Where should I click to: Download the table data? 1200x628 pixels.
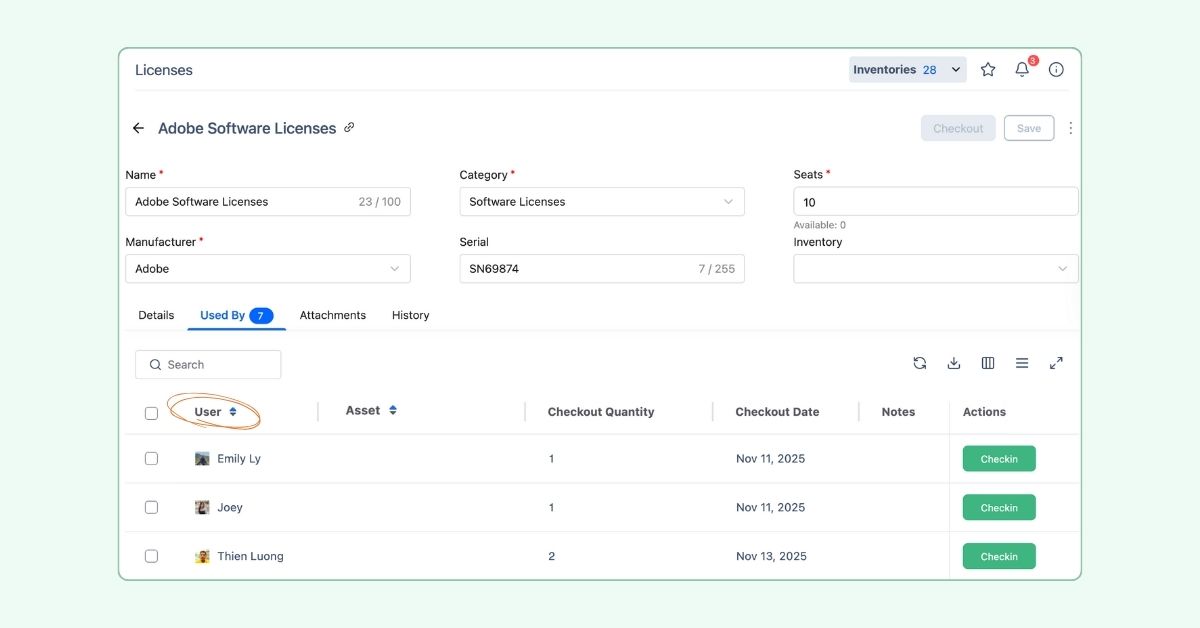click(x=954, y=364)
